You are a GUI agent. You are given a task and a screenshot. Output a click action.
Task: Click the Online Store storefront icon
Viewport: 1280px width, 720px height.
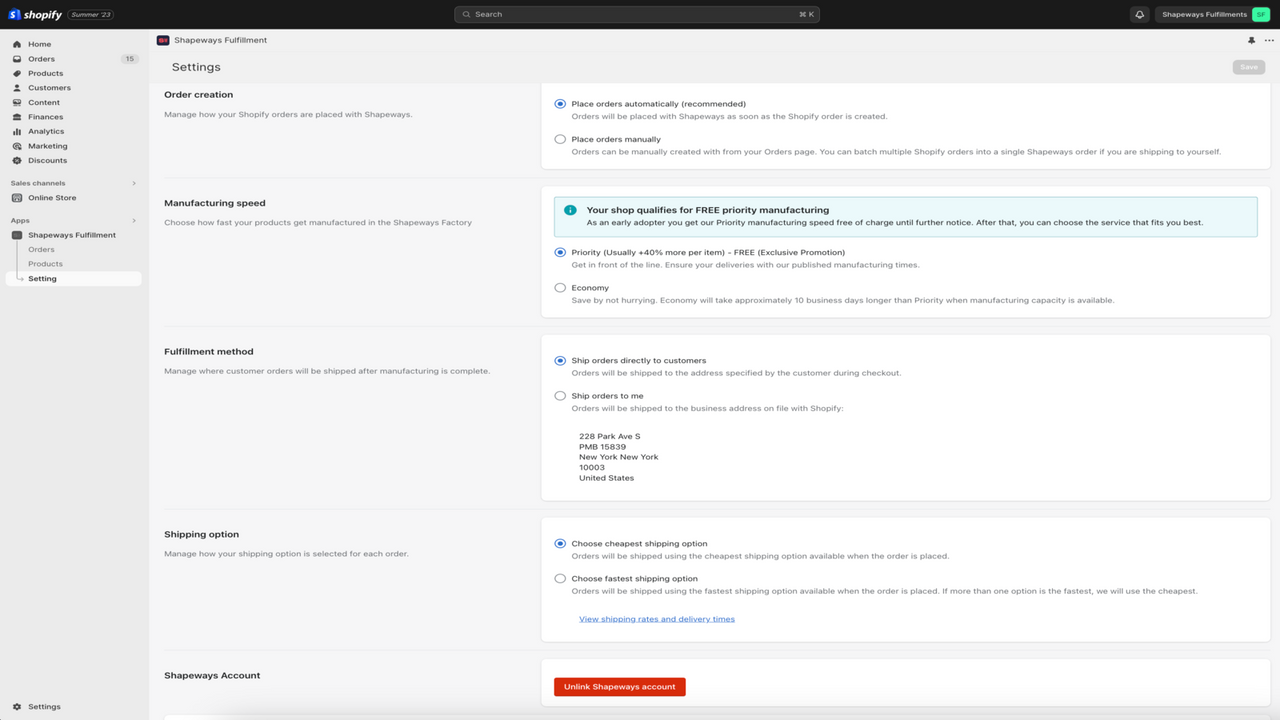(17, 198)
